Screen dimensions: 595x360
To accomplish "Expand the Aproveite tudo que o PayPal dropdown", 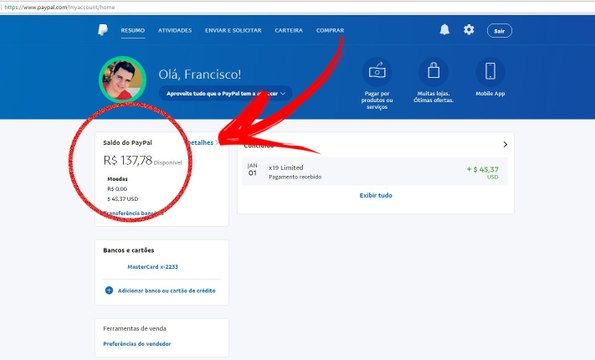I will 225,94.
